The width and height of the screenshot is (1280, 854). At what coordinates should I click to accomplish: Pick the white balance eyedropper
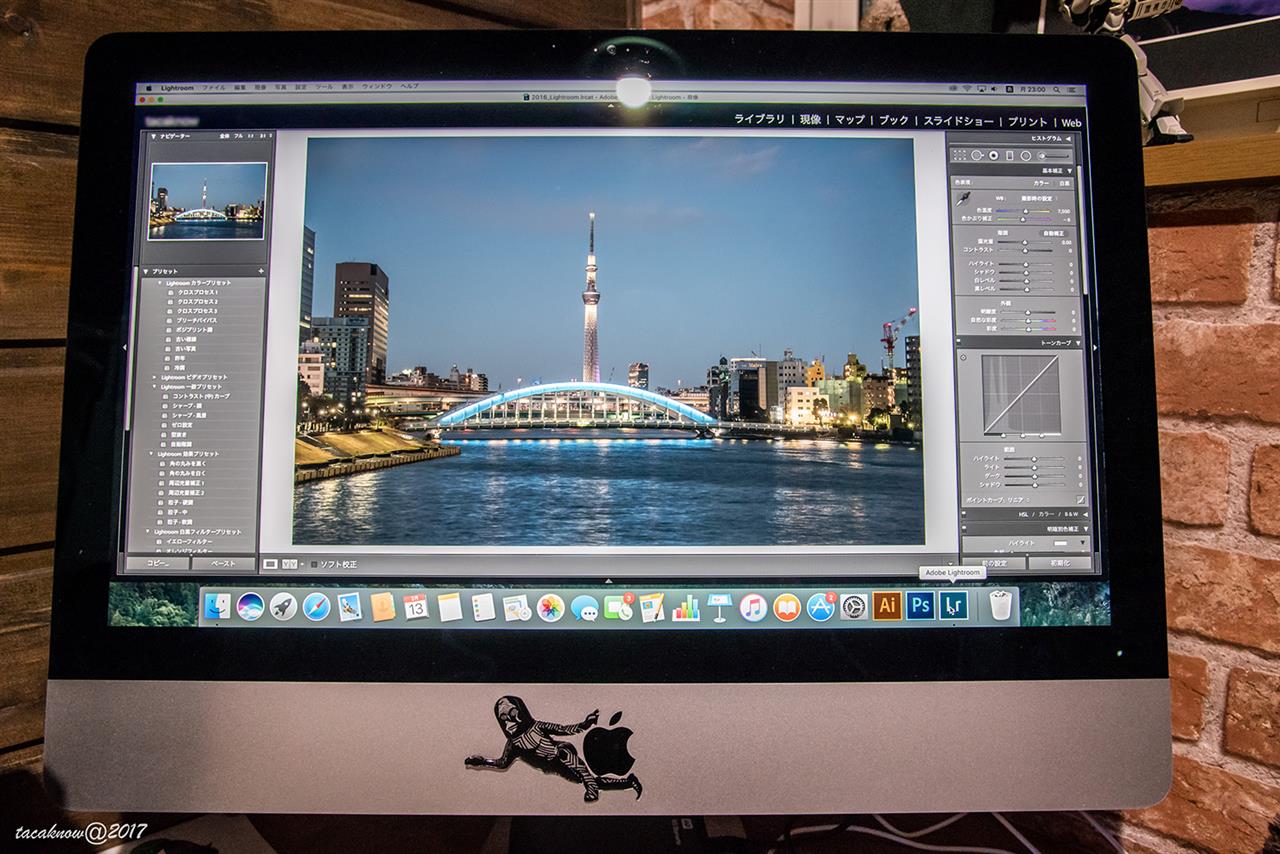coord(962,199)
